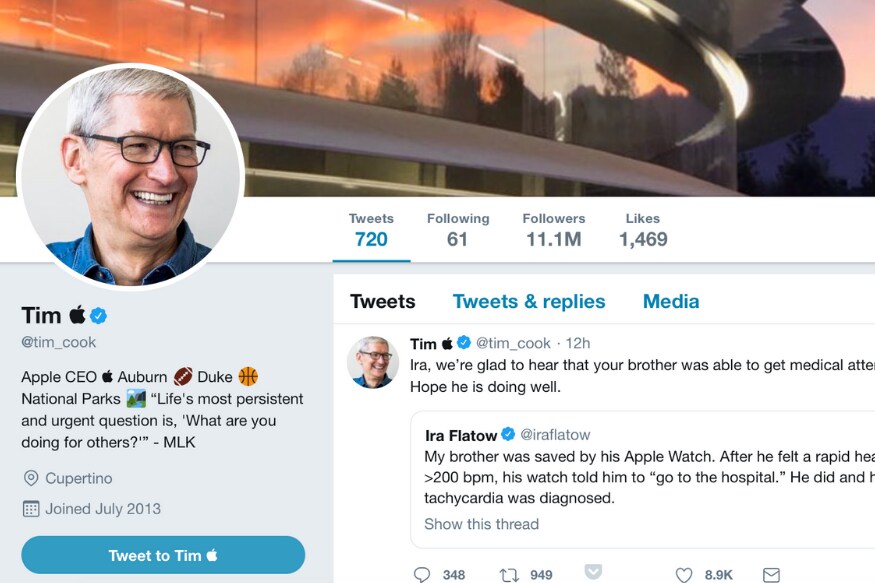
Task: Reply to Tim Cook's tweet
Action: point(424,574)
